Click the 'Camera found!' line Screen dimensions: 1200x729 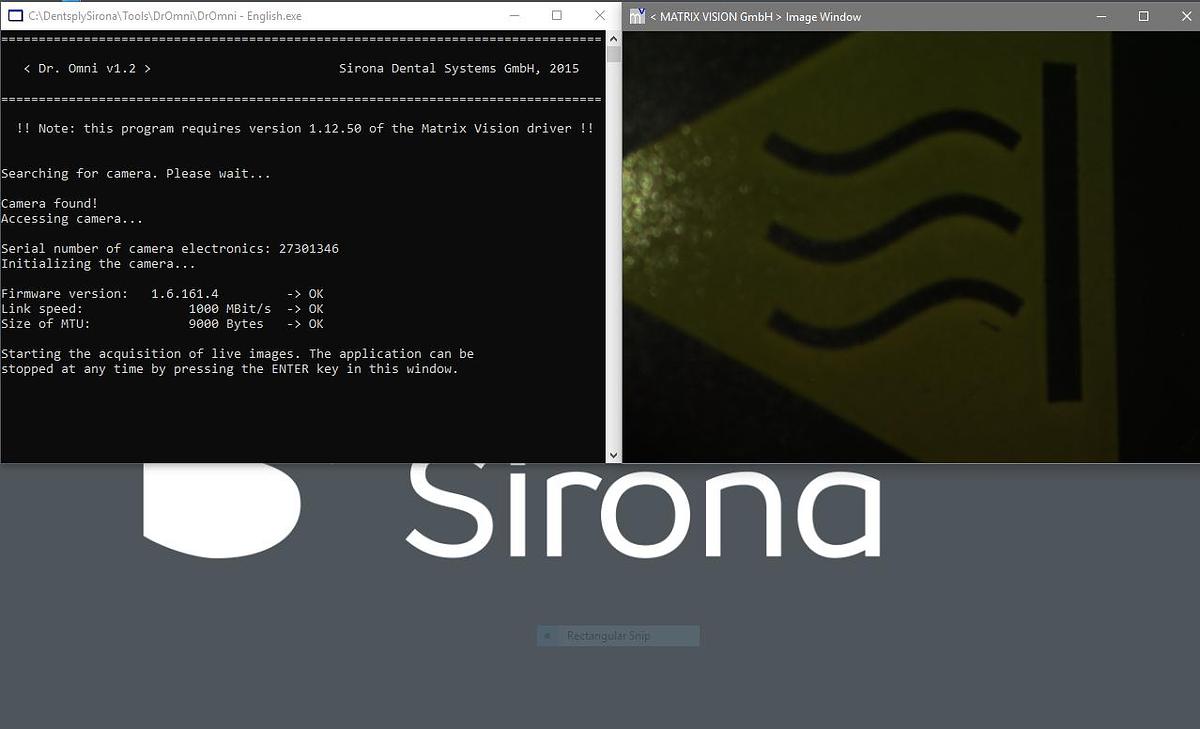point(49,204)
